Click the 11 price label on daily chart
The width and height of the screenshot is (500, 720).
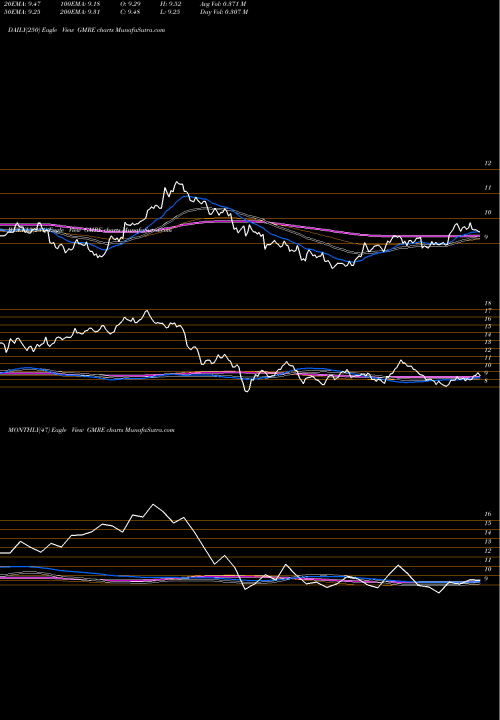[488, 188]
